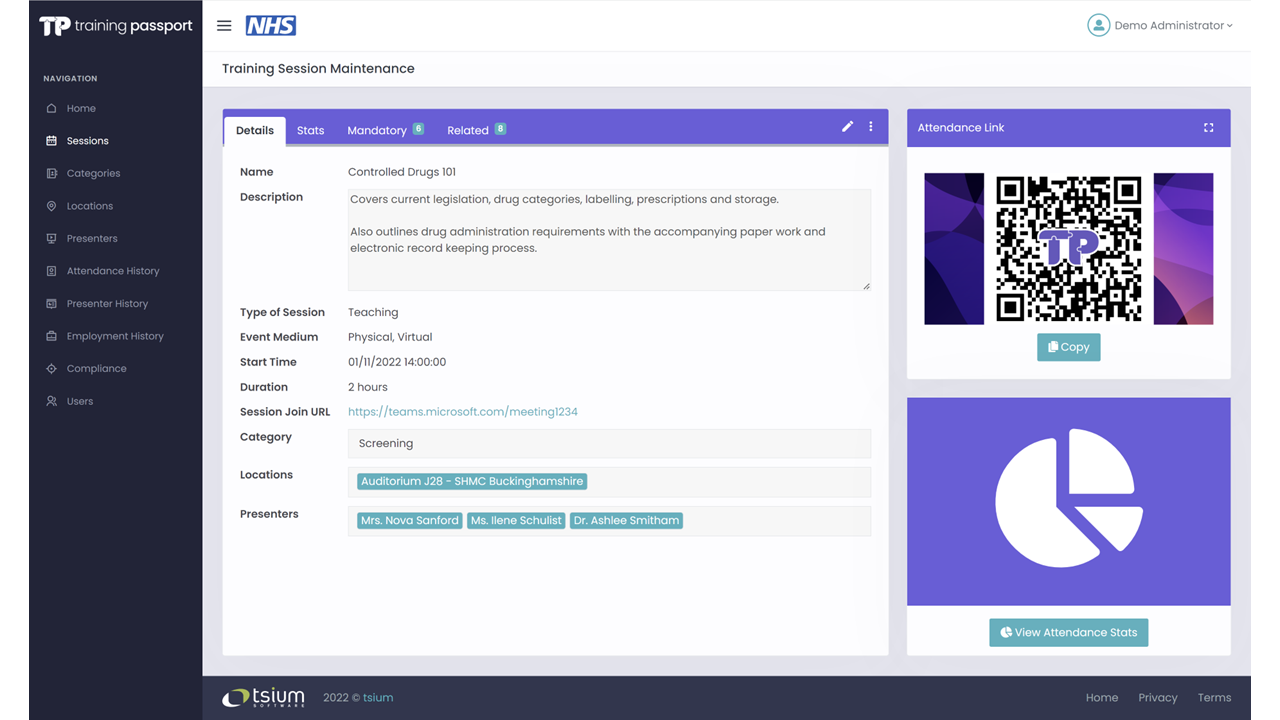1280x720 pixels.
Task: Click the Users icon in sidebar
Action: pyautogui.click(x=52, y=401)
